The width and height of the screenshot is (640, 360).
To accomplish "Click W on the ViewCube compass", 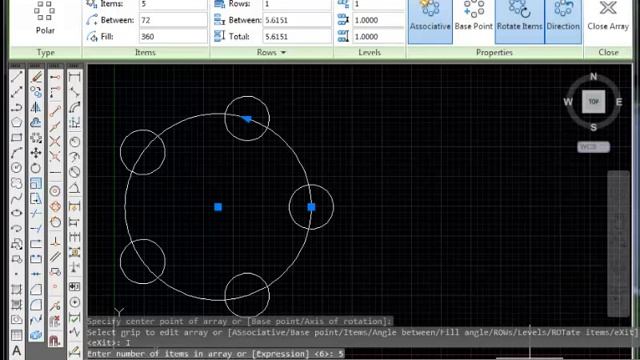I will (x=568, y=102).
